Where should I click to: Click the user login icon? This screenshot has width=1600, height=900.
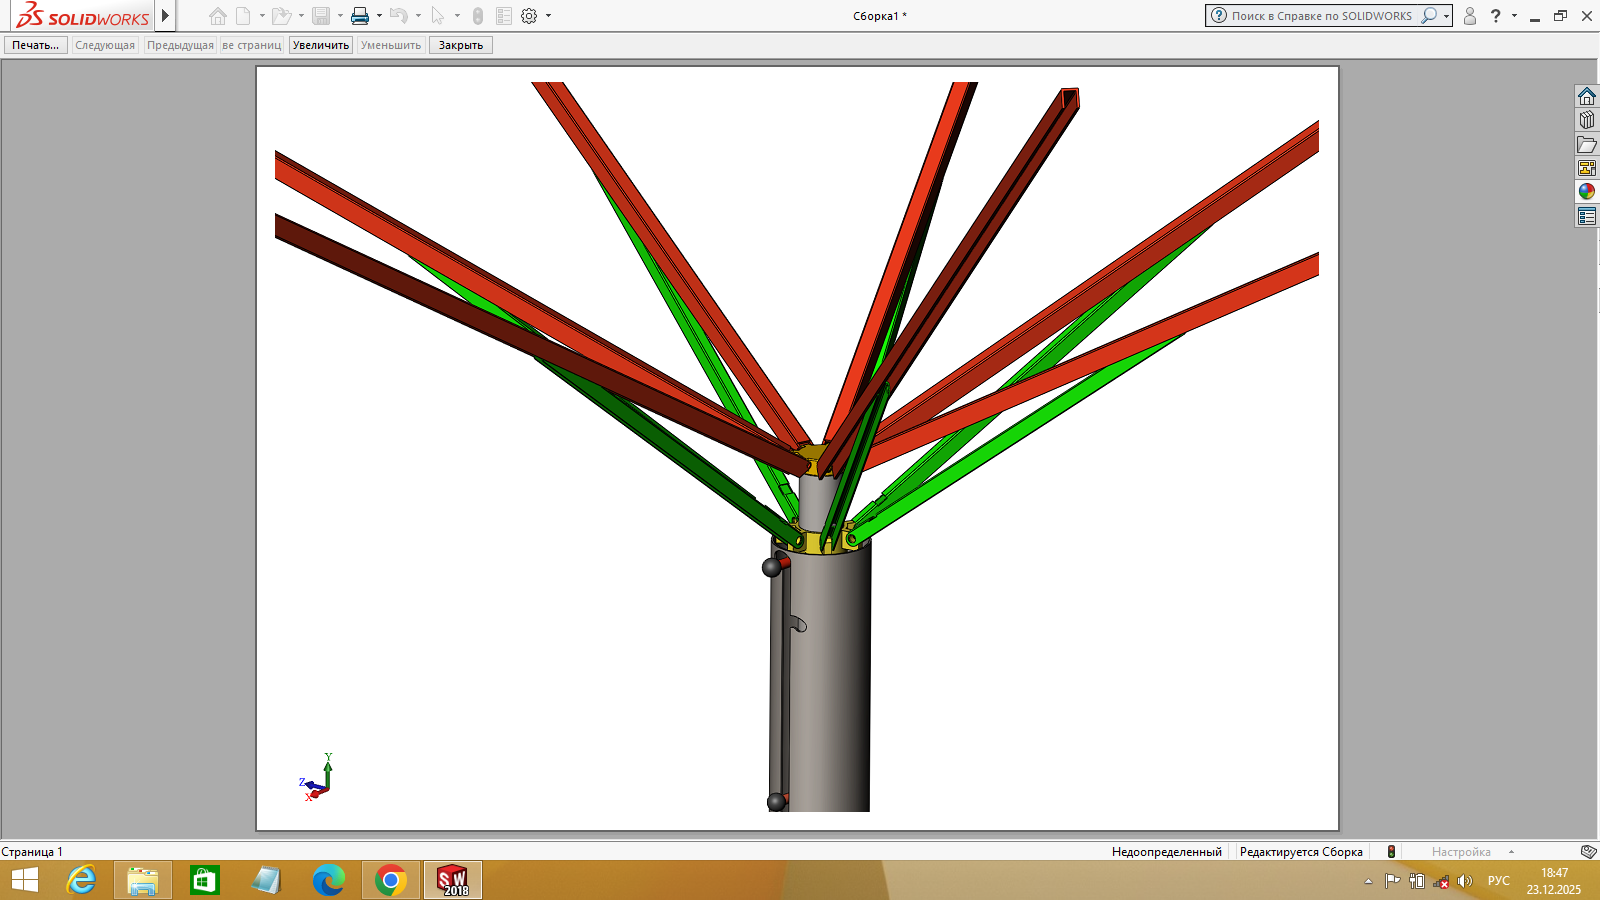pyautogui.click(x=1470, y=16)
